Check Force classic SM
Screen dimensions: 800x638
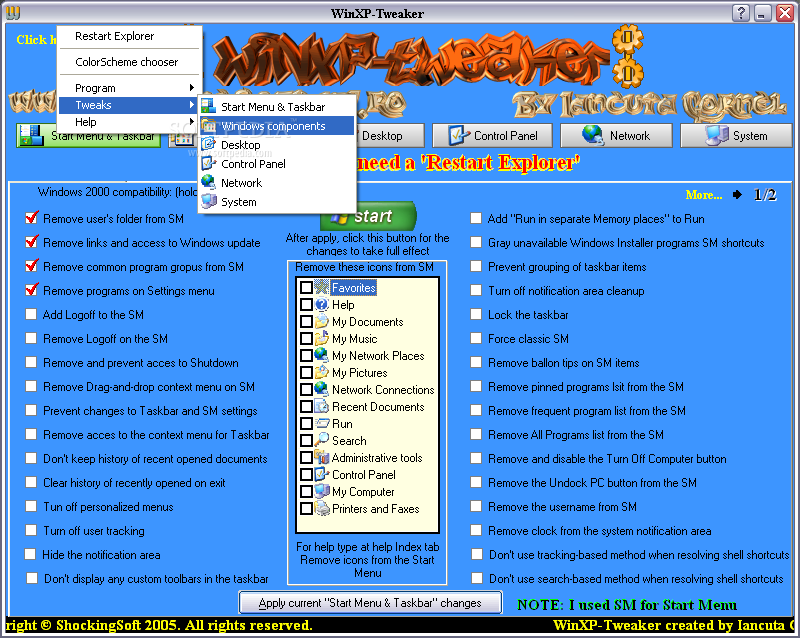476,338
